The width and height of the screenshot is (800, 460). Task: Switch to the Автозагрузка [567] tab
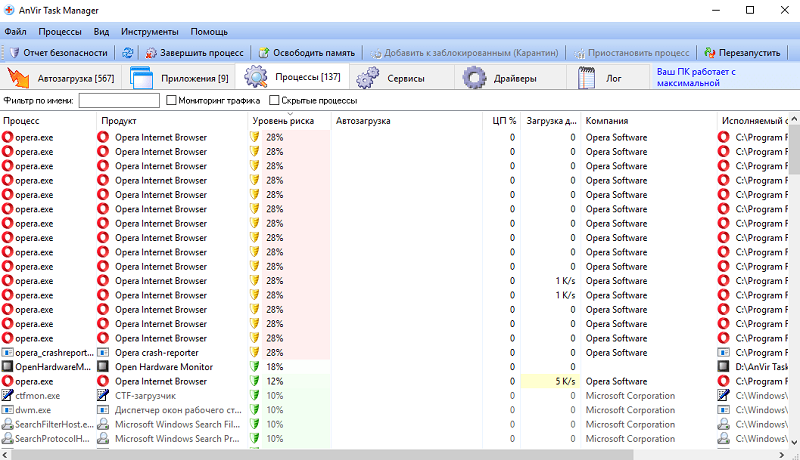tap(61, 78)
